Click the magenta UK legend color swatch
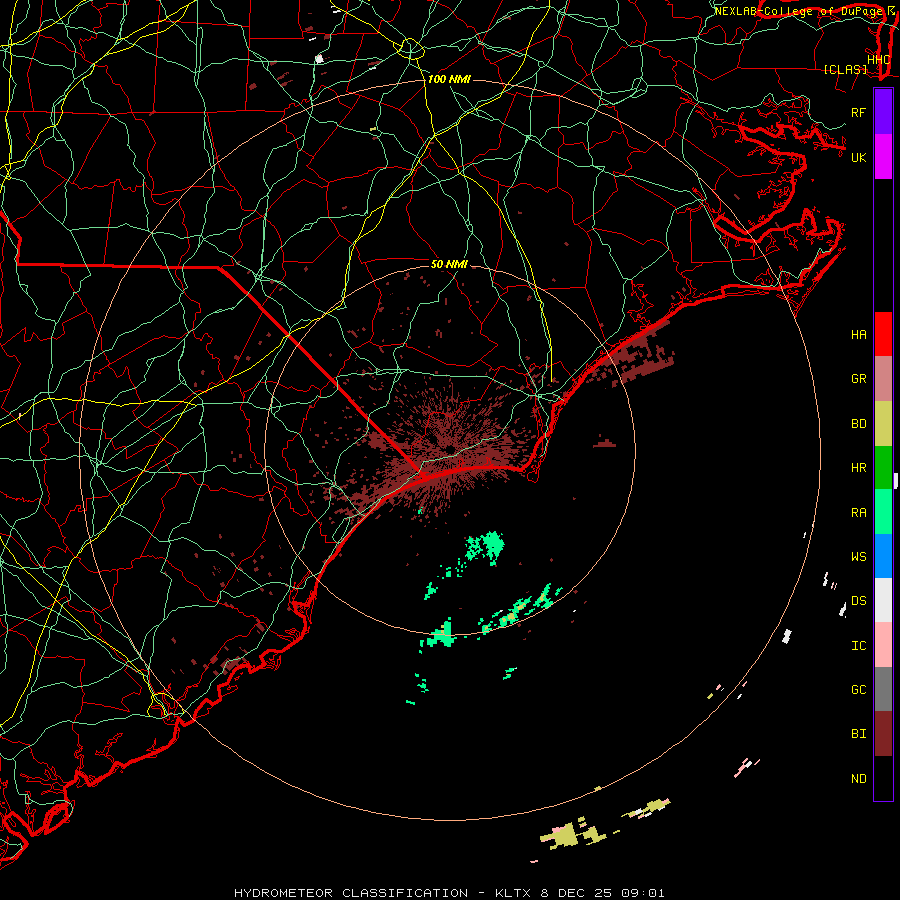The width and height of the screenshot is (900, 900). pos(883,157)
